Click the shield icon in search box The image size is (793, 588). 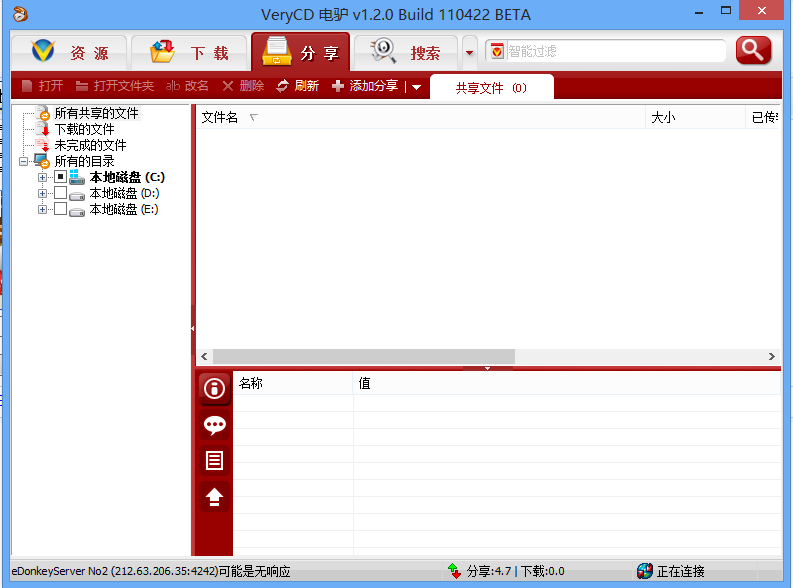(x=497, y=51)
